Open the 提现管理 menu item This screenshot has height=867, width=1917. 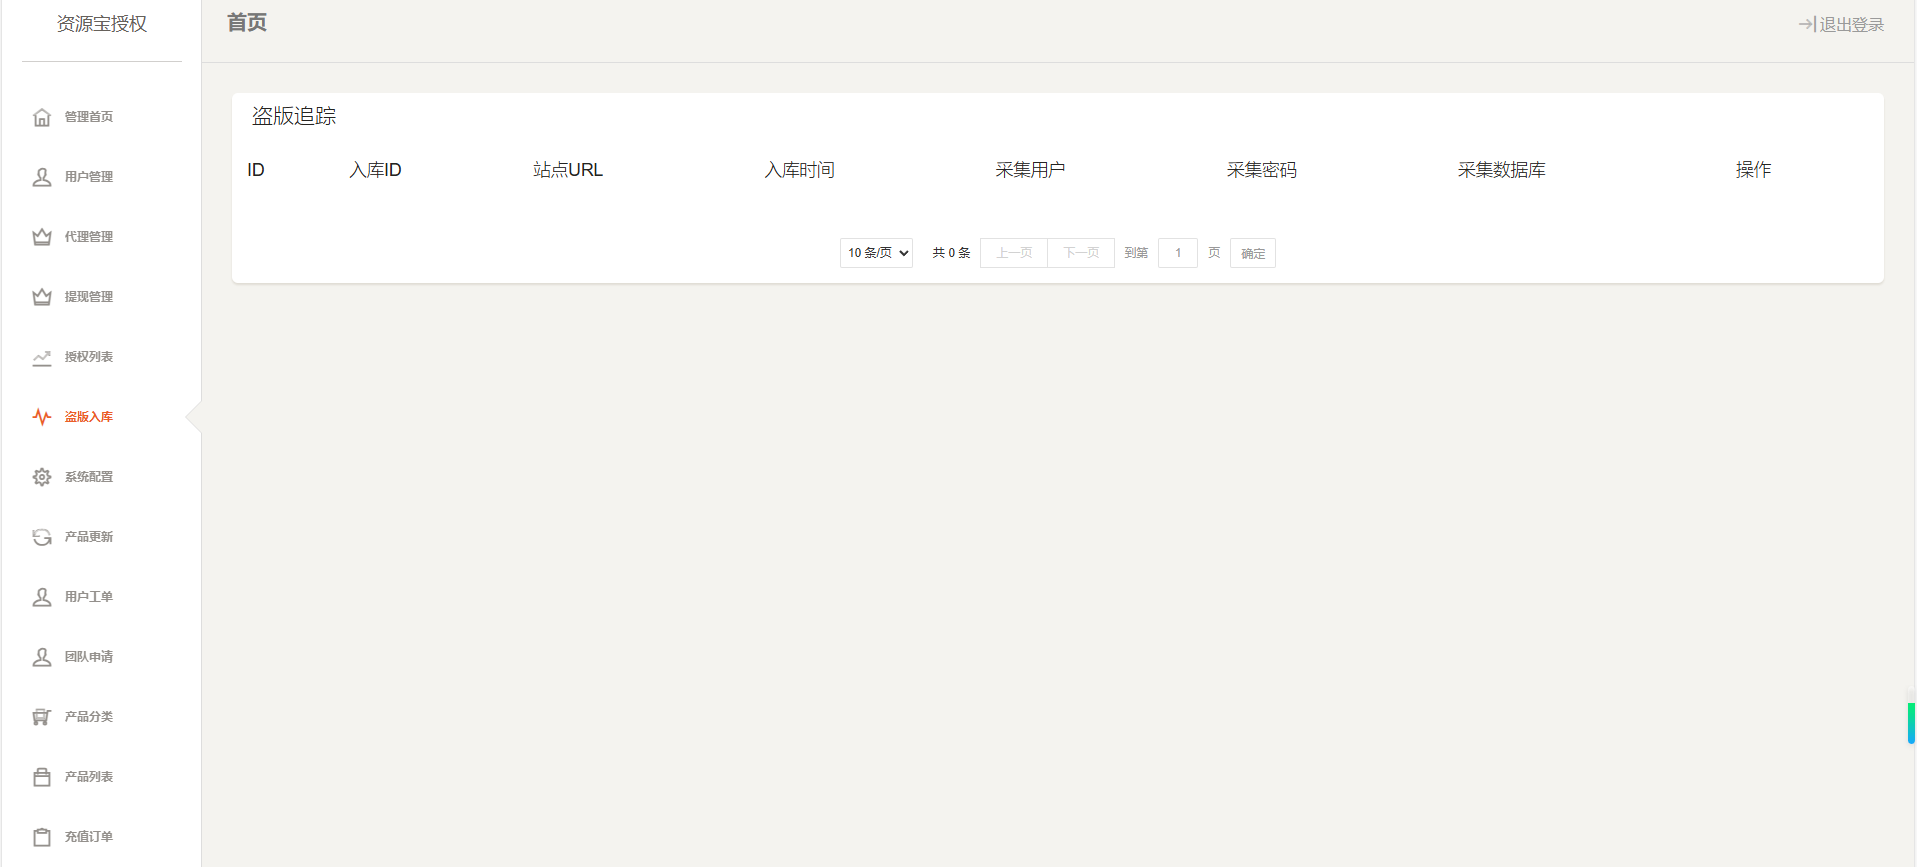pyautogui.click(x=88, y=297)
